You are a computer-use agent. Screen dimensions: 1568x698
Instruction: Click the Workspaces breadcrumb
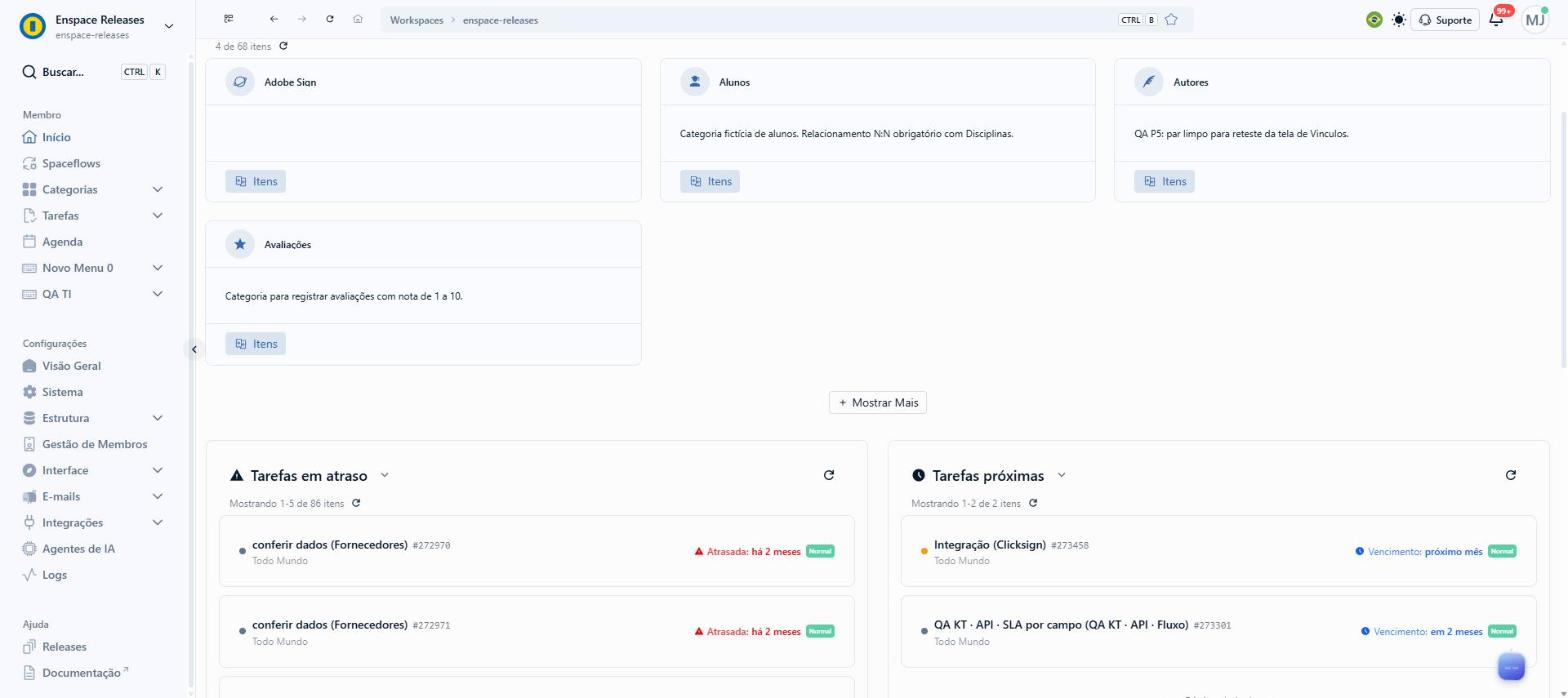coord(417,20)
